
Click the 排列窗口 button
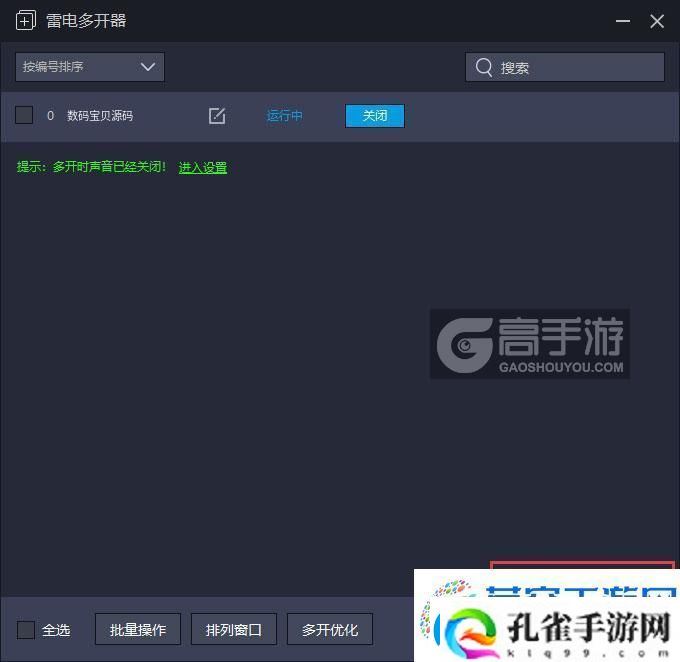(x=234, y=629)
